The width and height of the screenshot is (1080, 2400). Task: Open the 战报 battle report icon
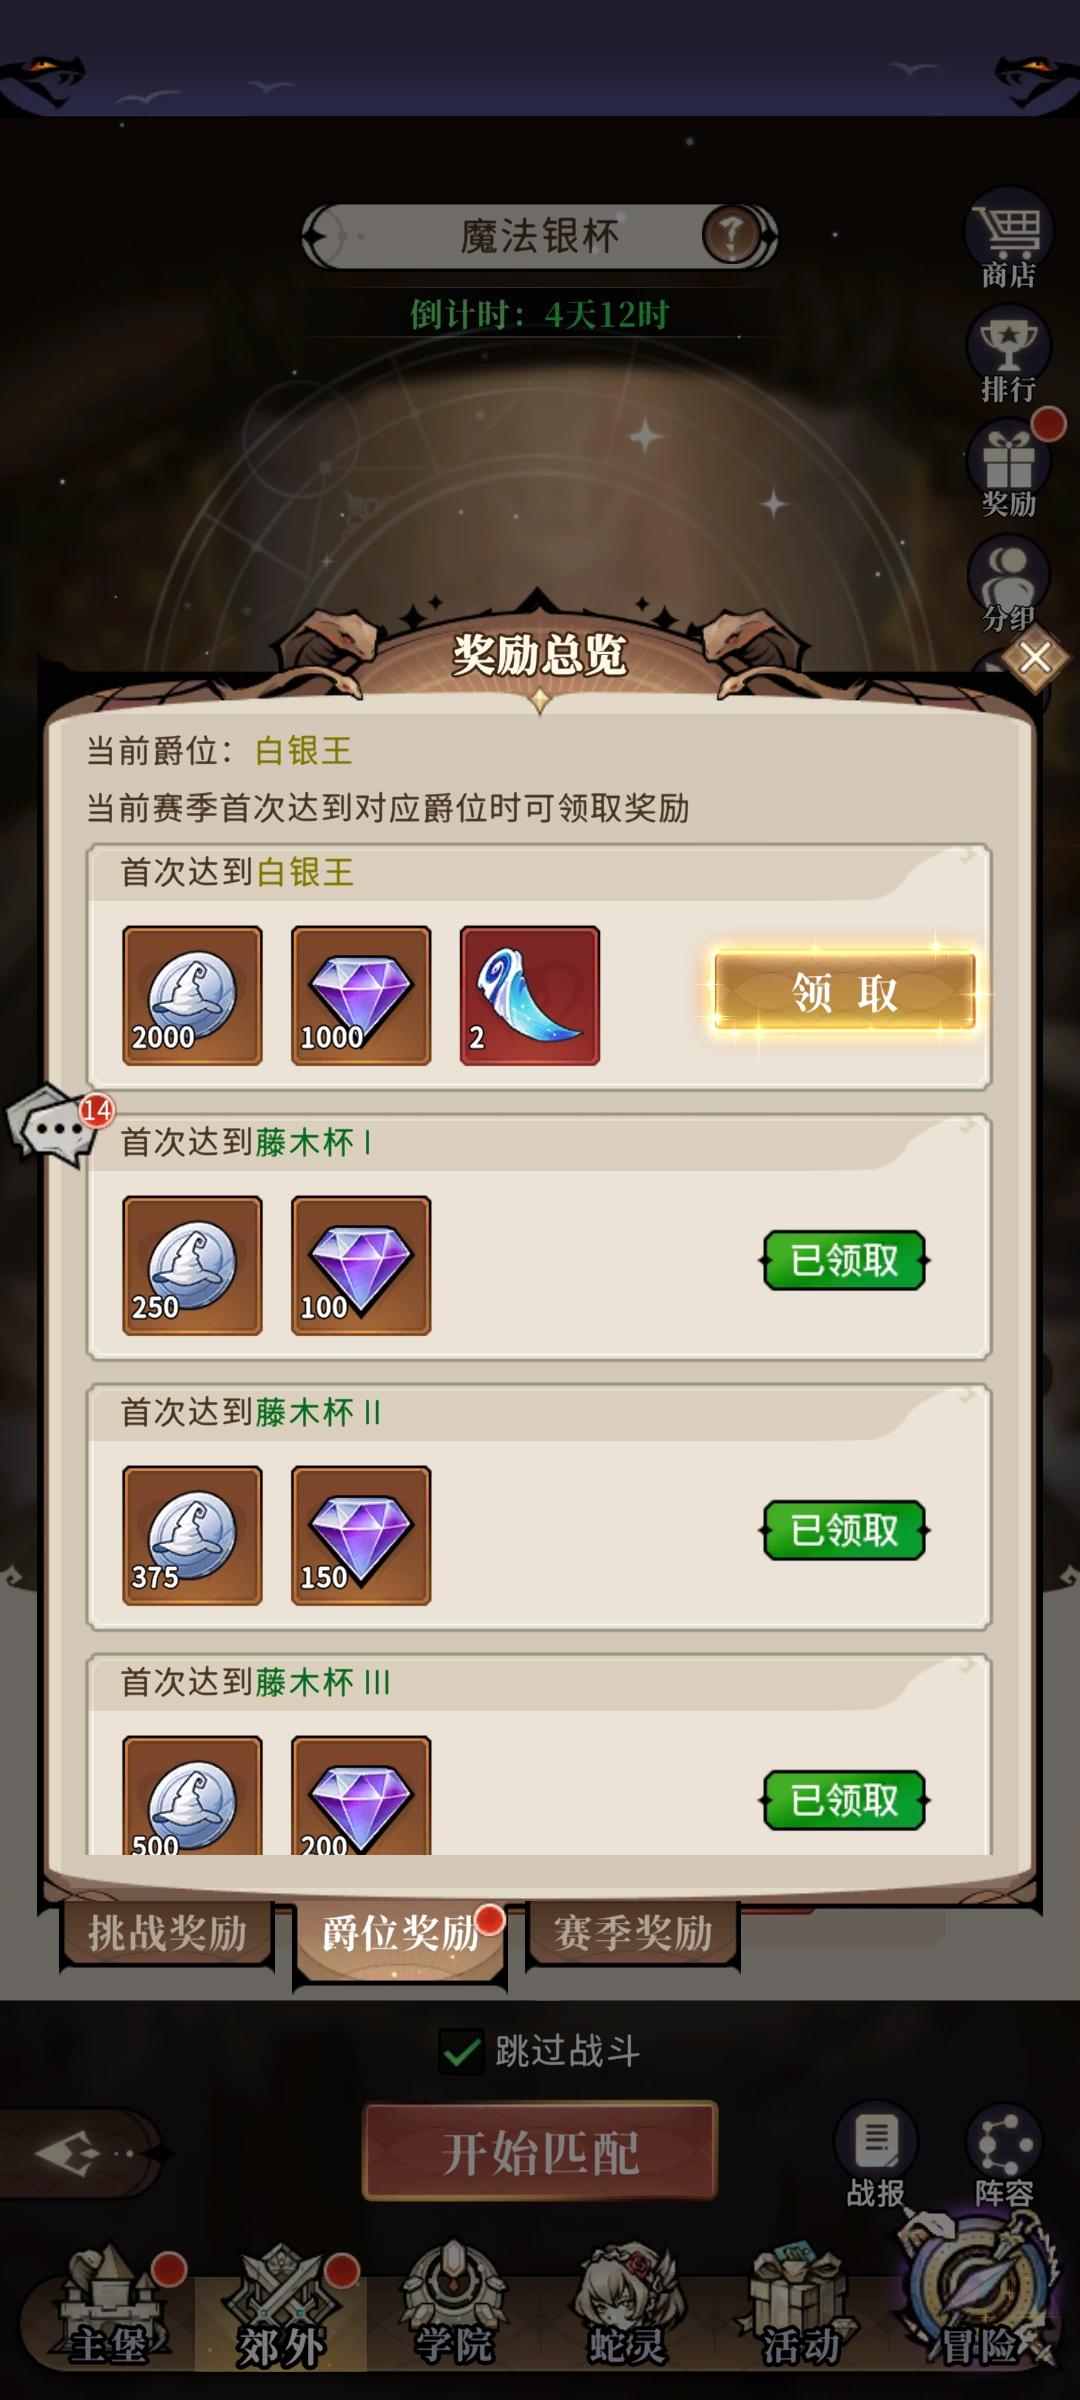[x=876, y=2158]
